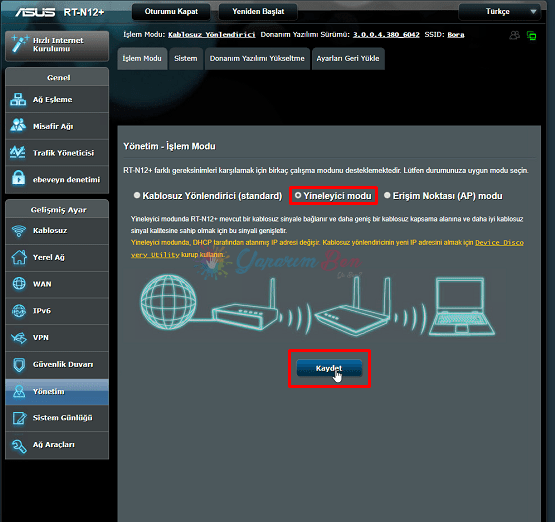Open the WAN menu item
Screen dimensions: 555x522
point(57,284)
